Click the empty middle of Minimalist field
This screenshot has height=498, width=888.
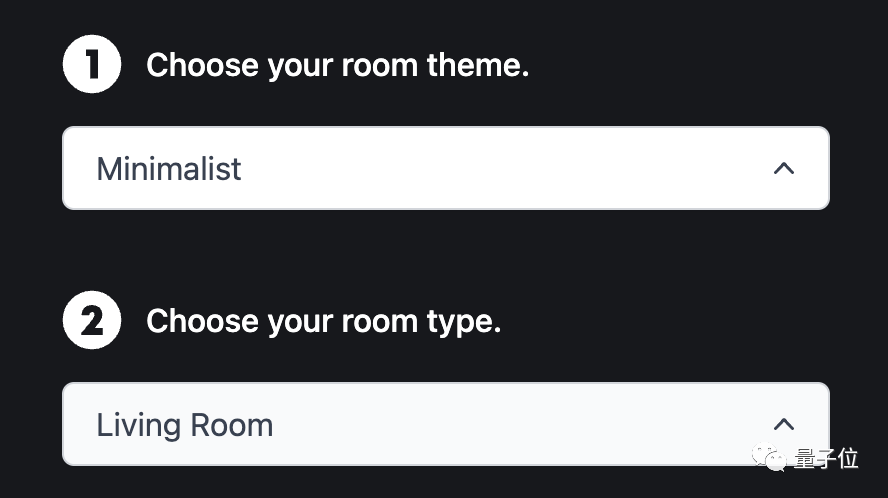[x=504, y=168]
